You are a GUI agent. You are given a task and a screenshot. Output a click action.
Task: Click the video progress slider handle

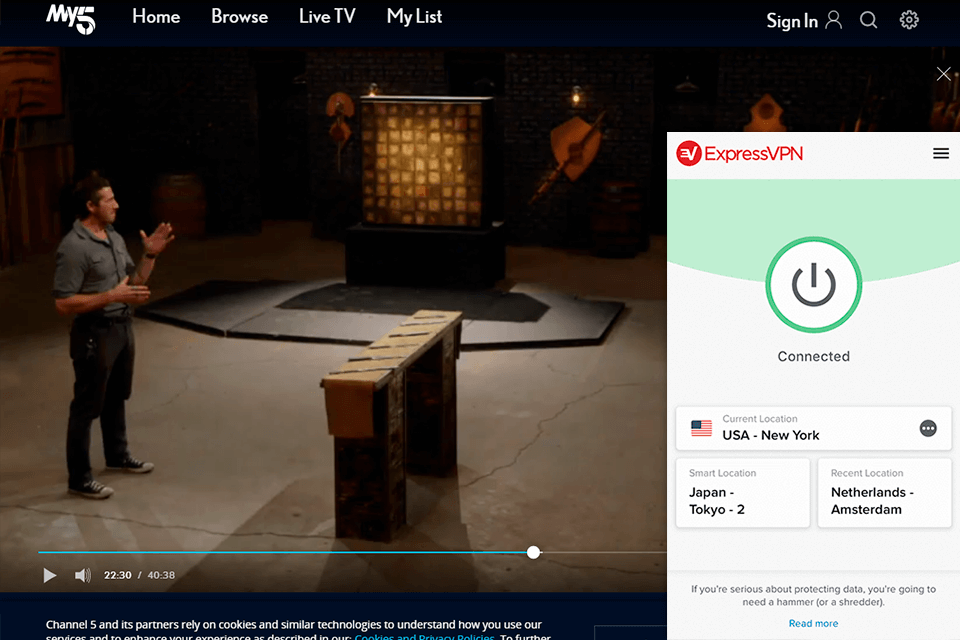pyautogui.click(x=534, y=552)
